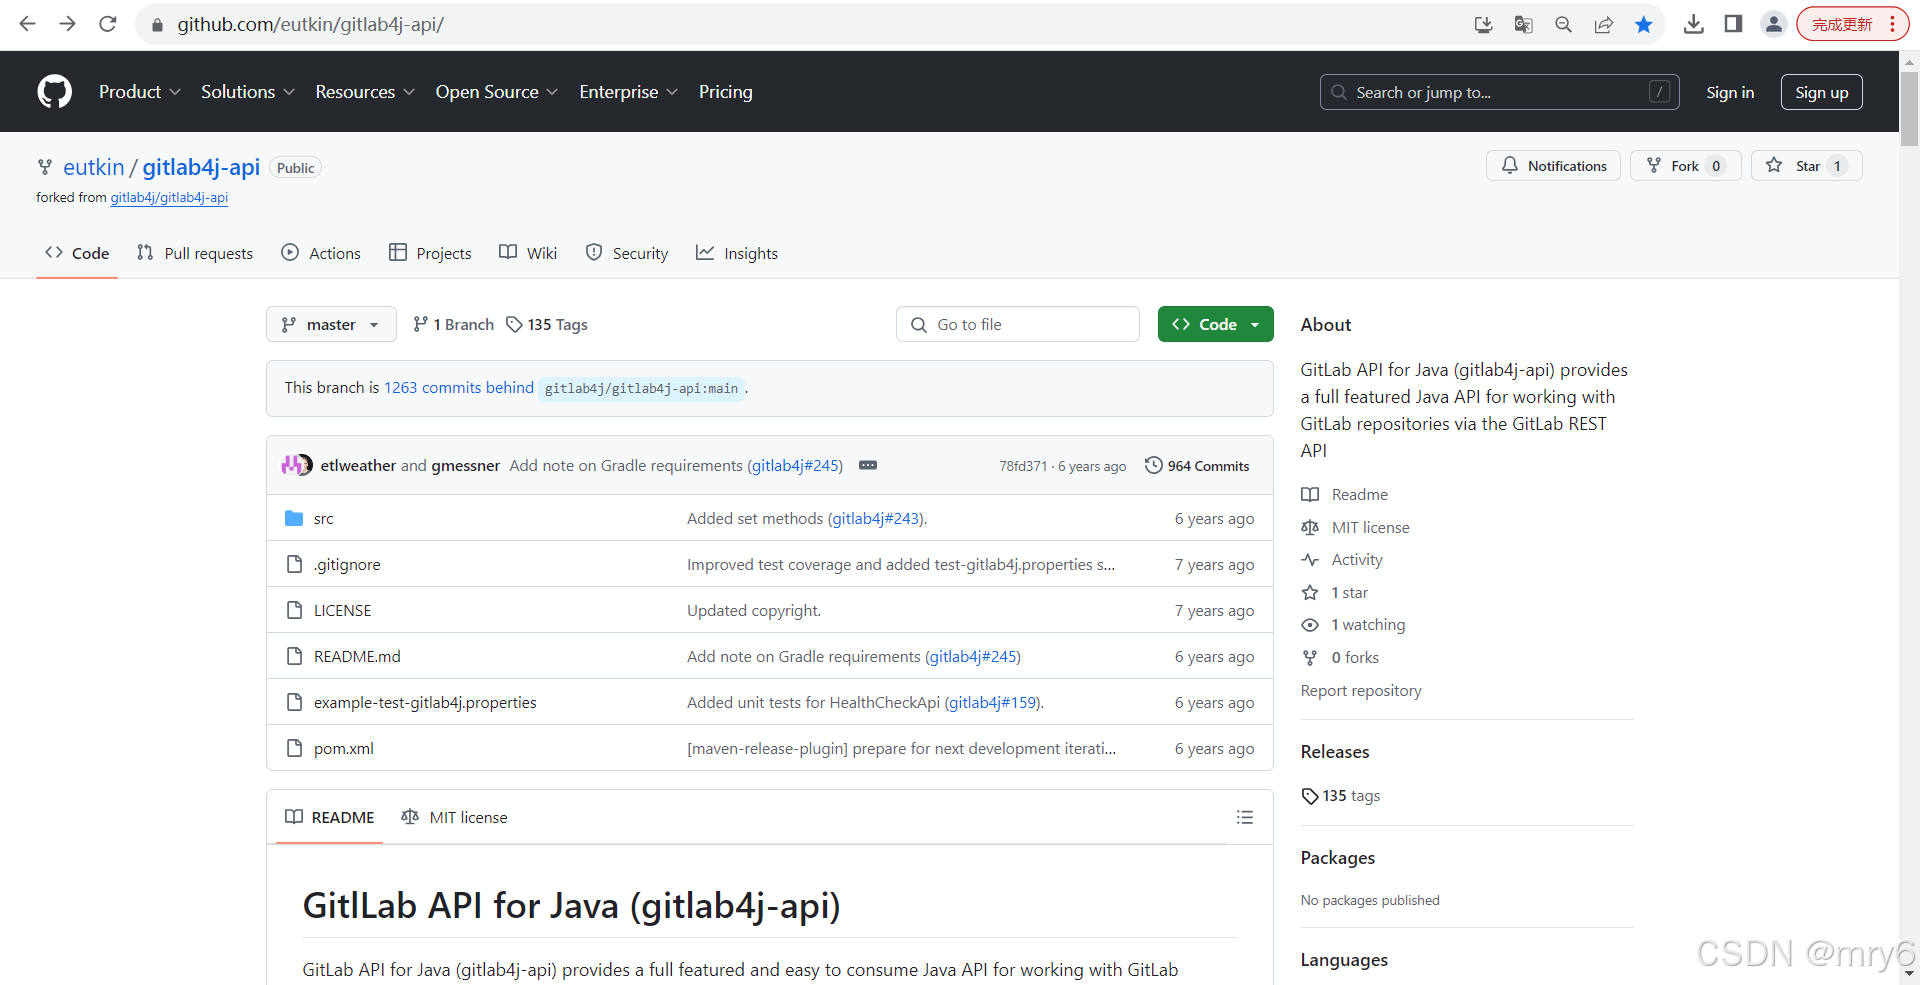
Task: View the 135 Tags link near branch selector
Action: point(547,324)
